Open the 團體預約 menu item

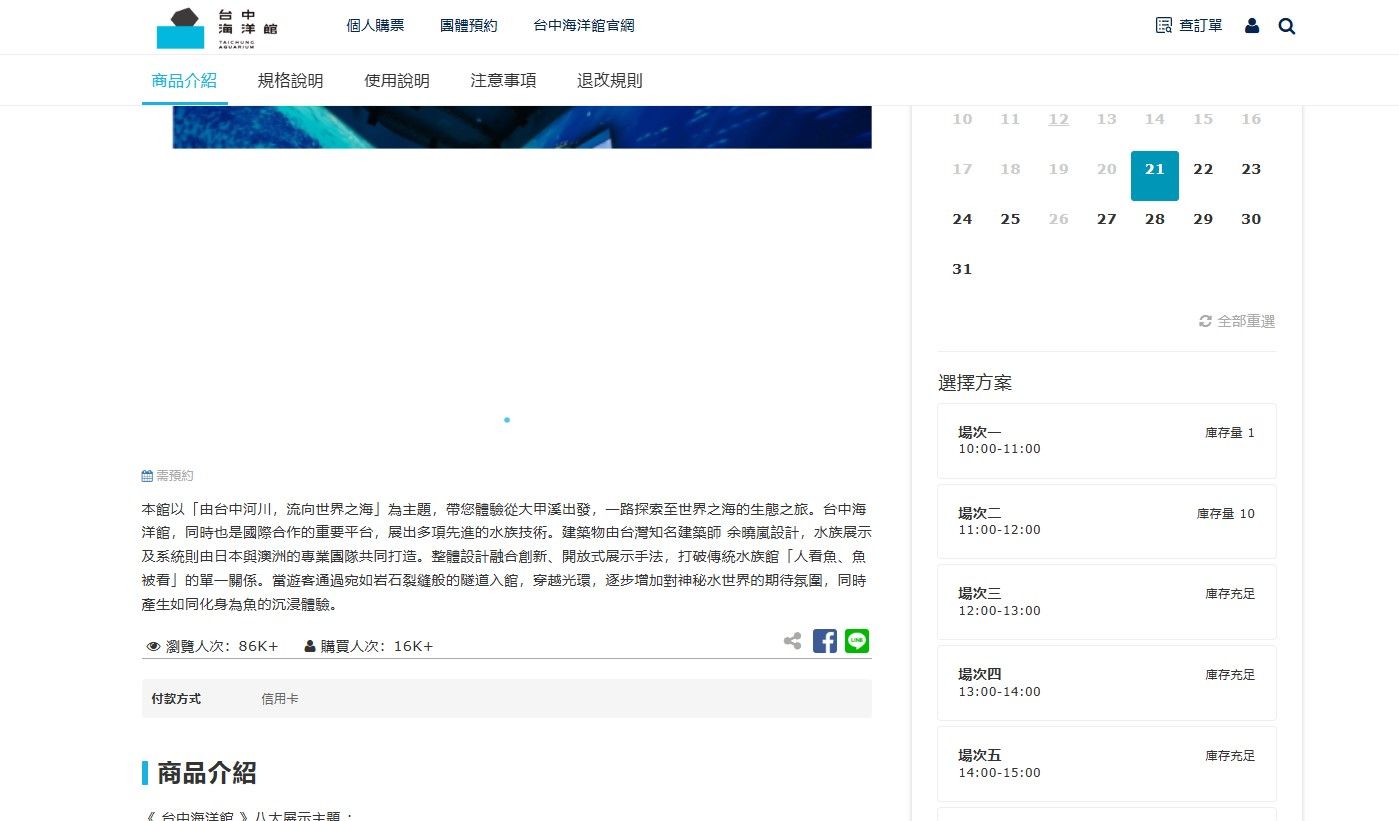(468, 26)
